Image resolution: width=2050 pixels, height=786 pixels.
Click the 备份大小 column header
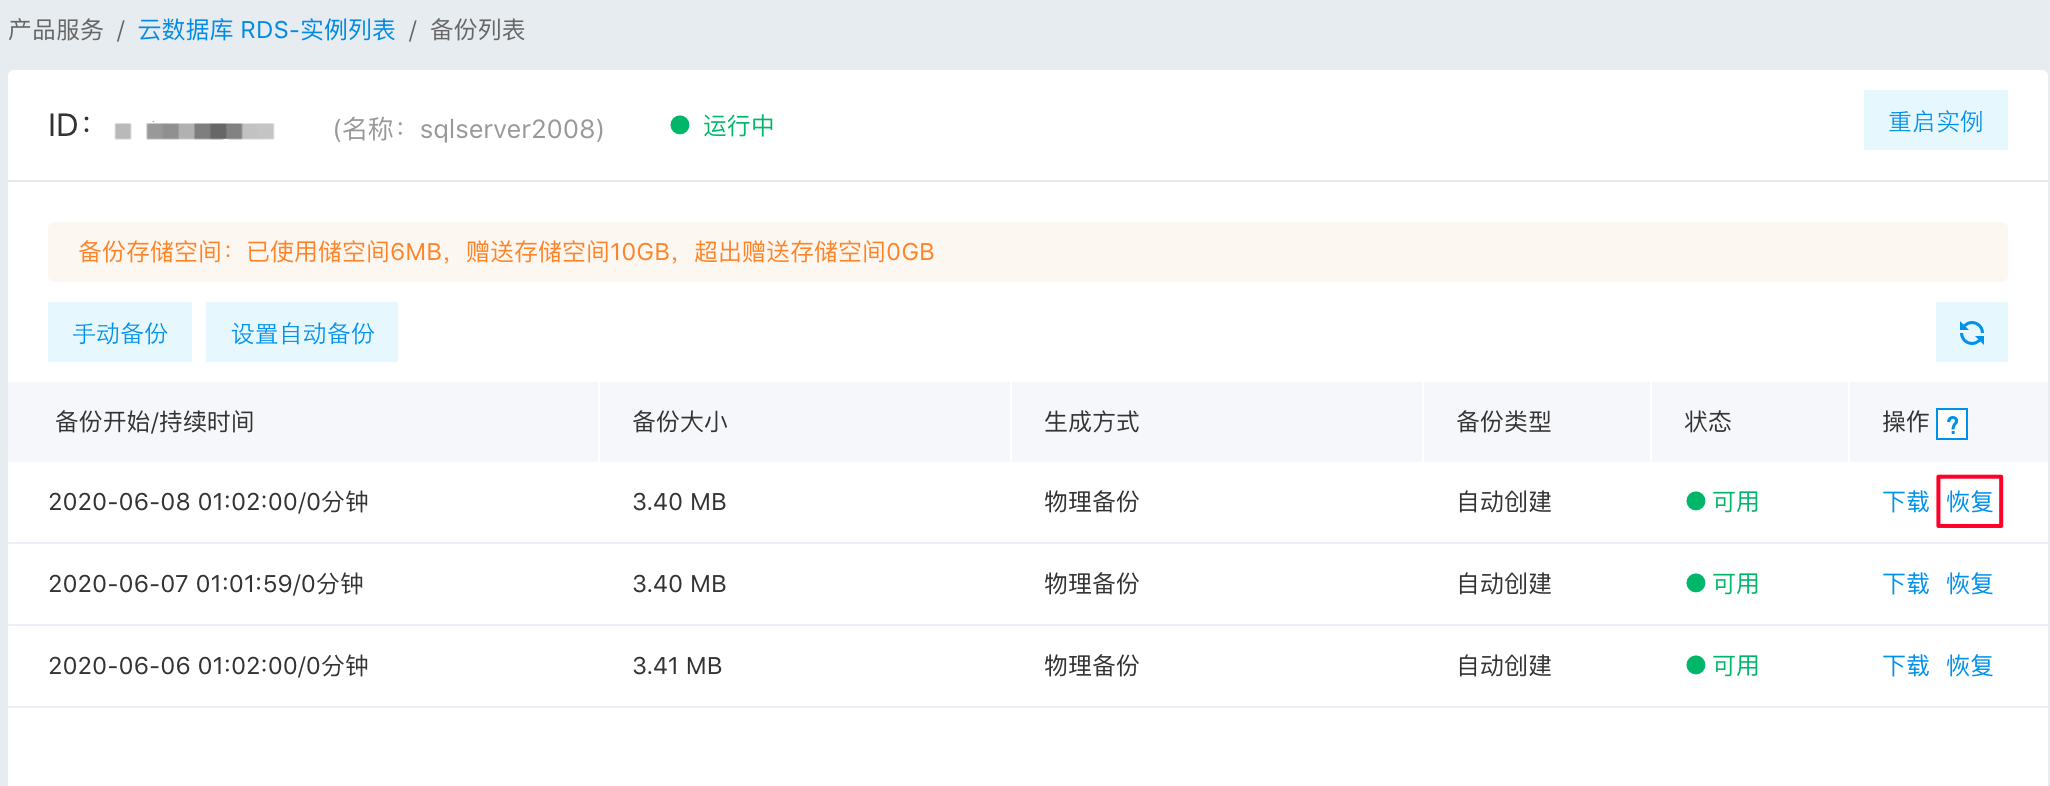click(x=680, y=422)
